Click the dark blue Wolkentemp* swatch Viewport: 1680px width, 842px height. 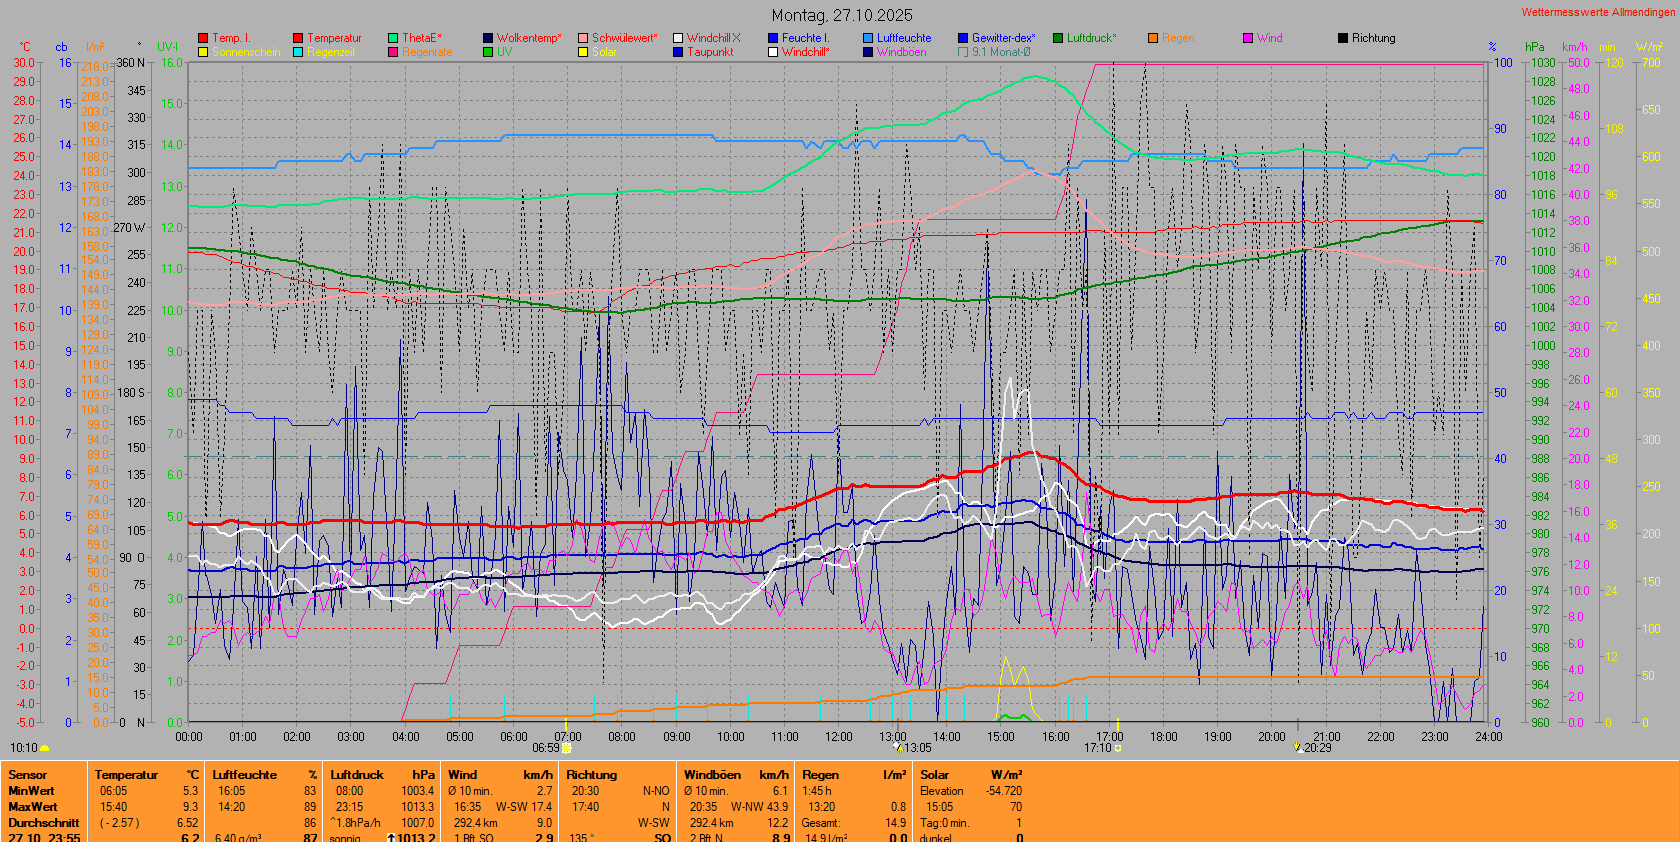[x=488, y=38]
